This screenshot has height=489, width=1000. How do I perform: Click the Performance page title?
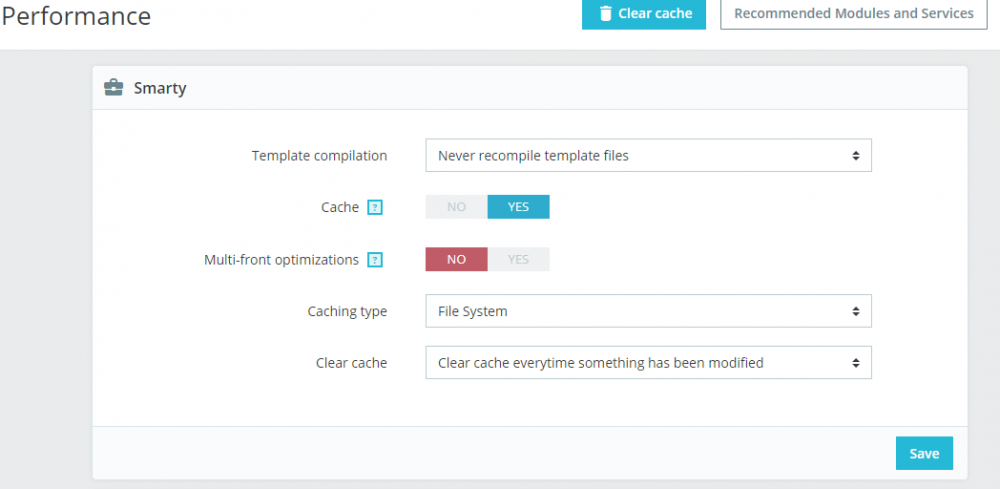76,16
